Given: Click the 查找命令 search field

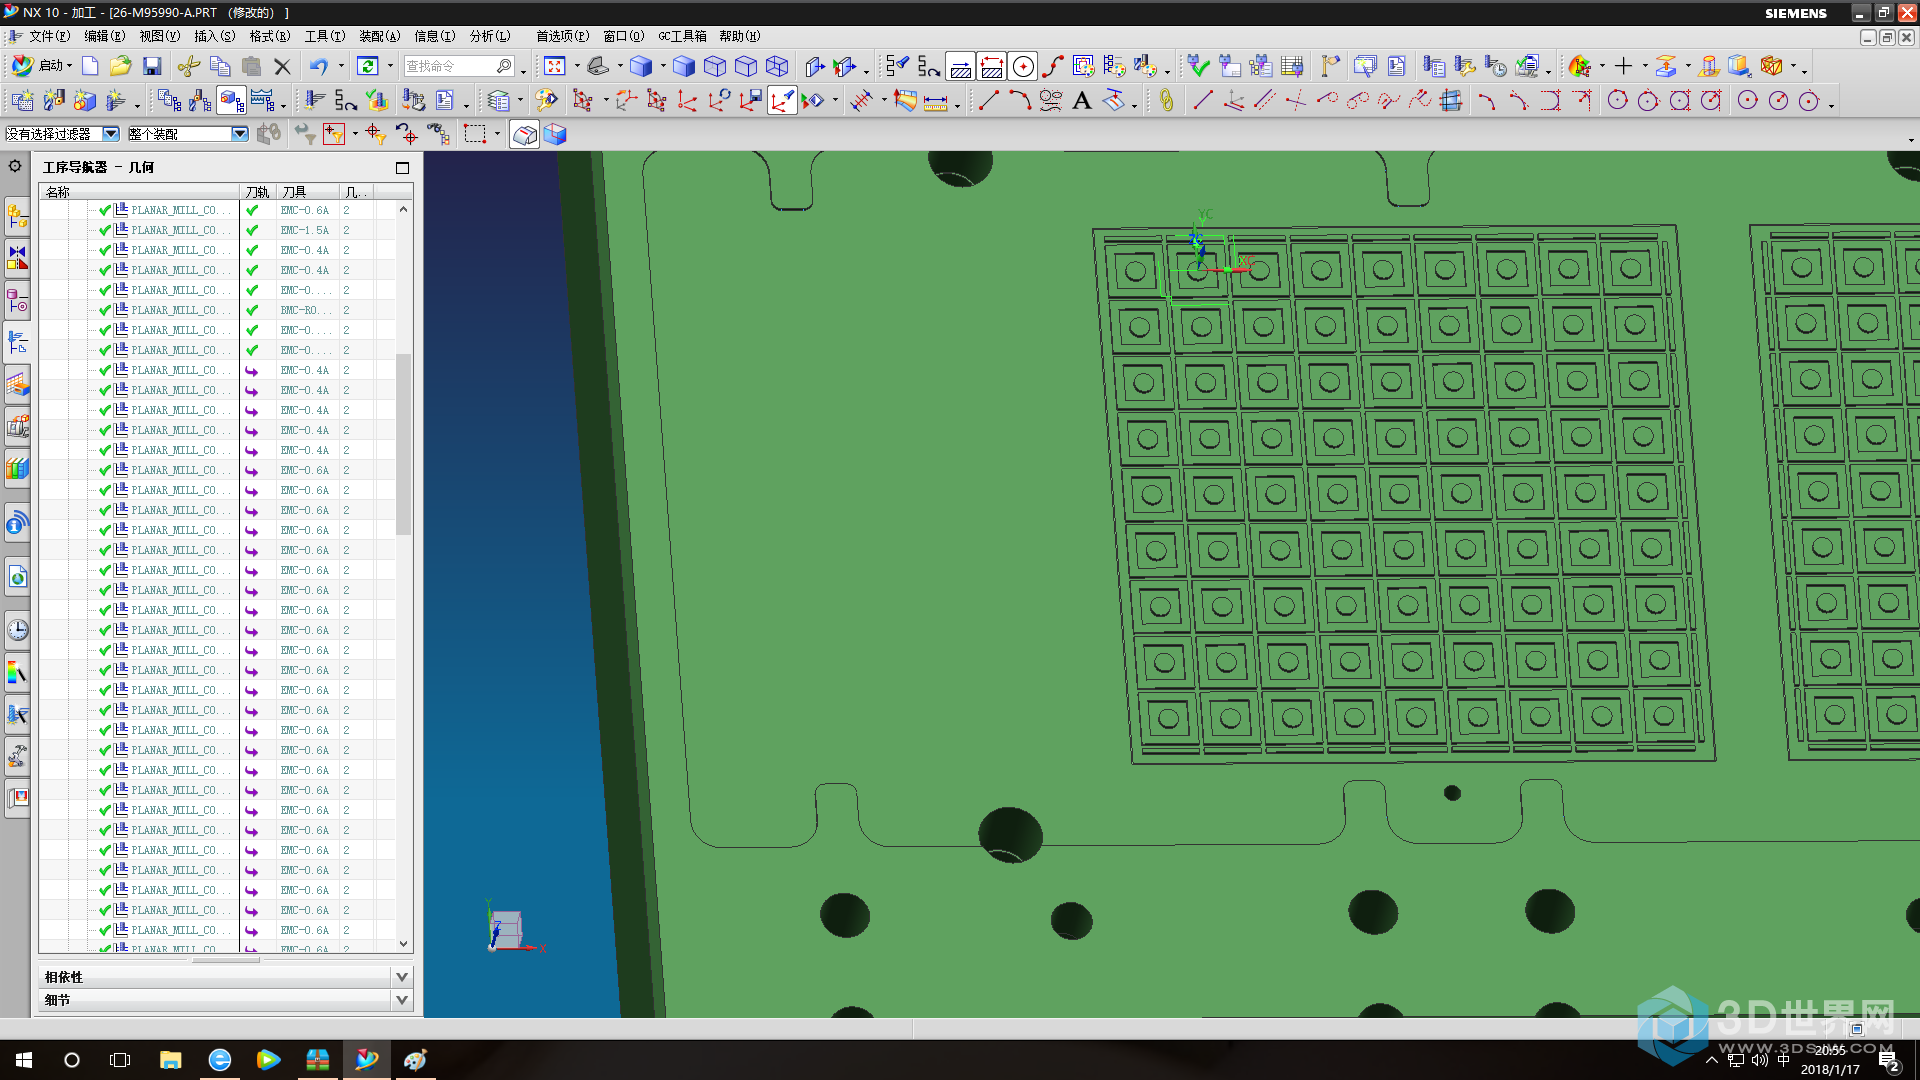Looking at the screenshot, I should (459, 66).
